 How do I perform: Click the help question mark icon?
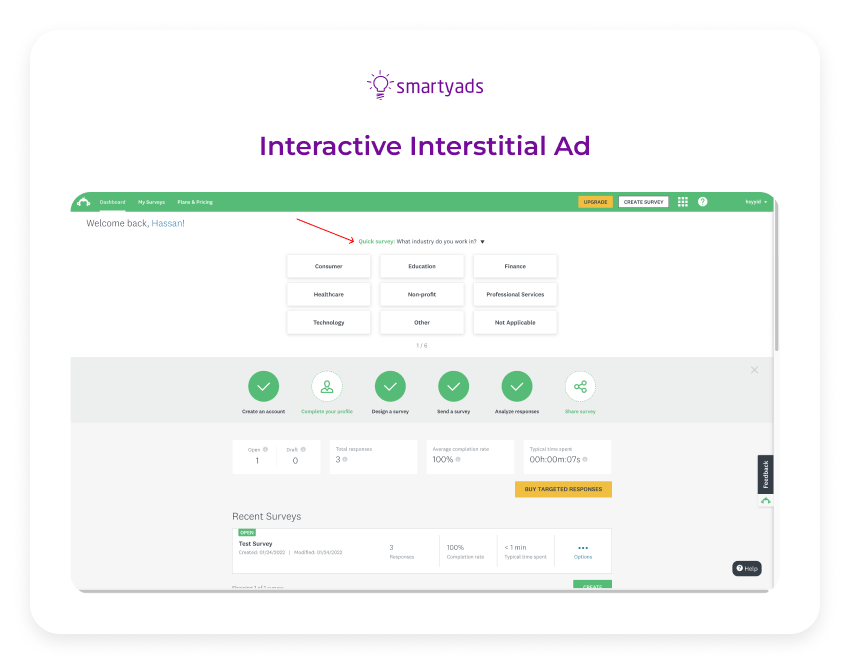702,201
